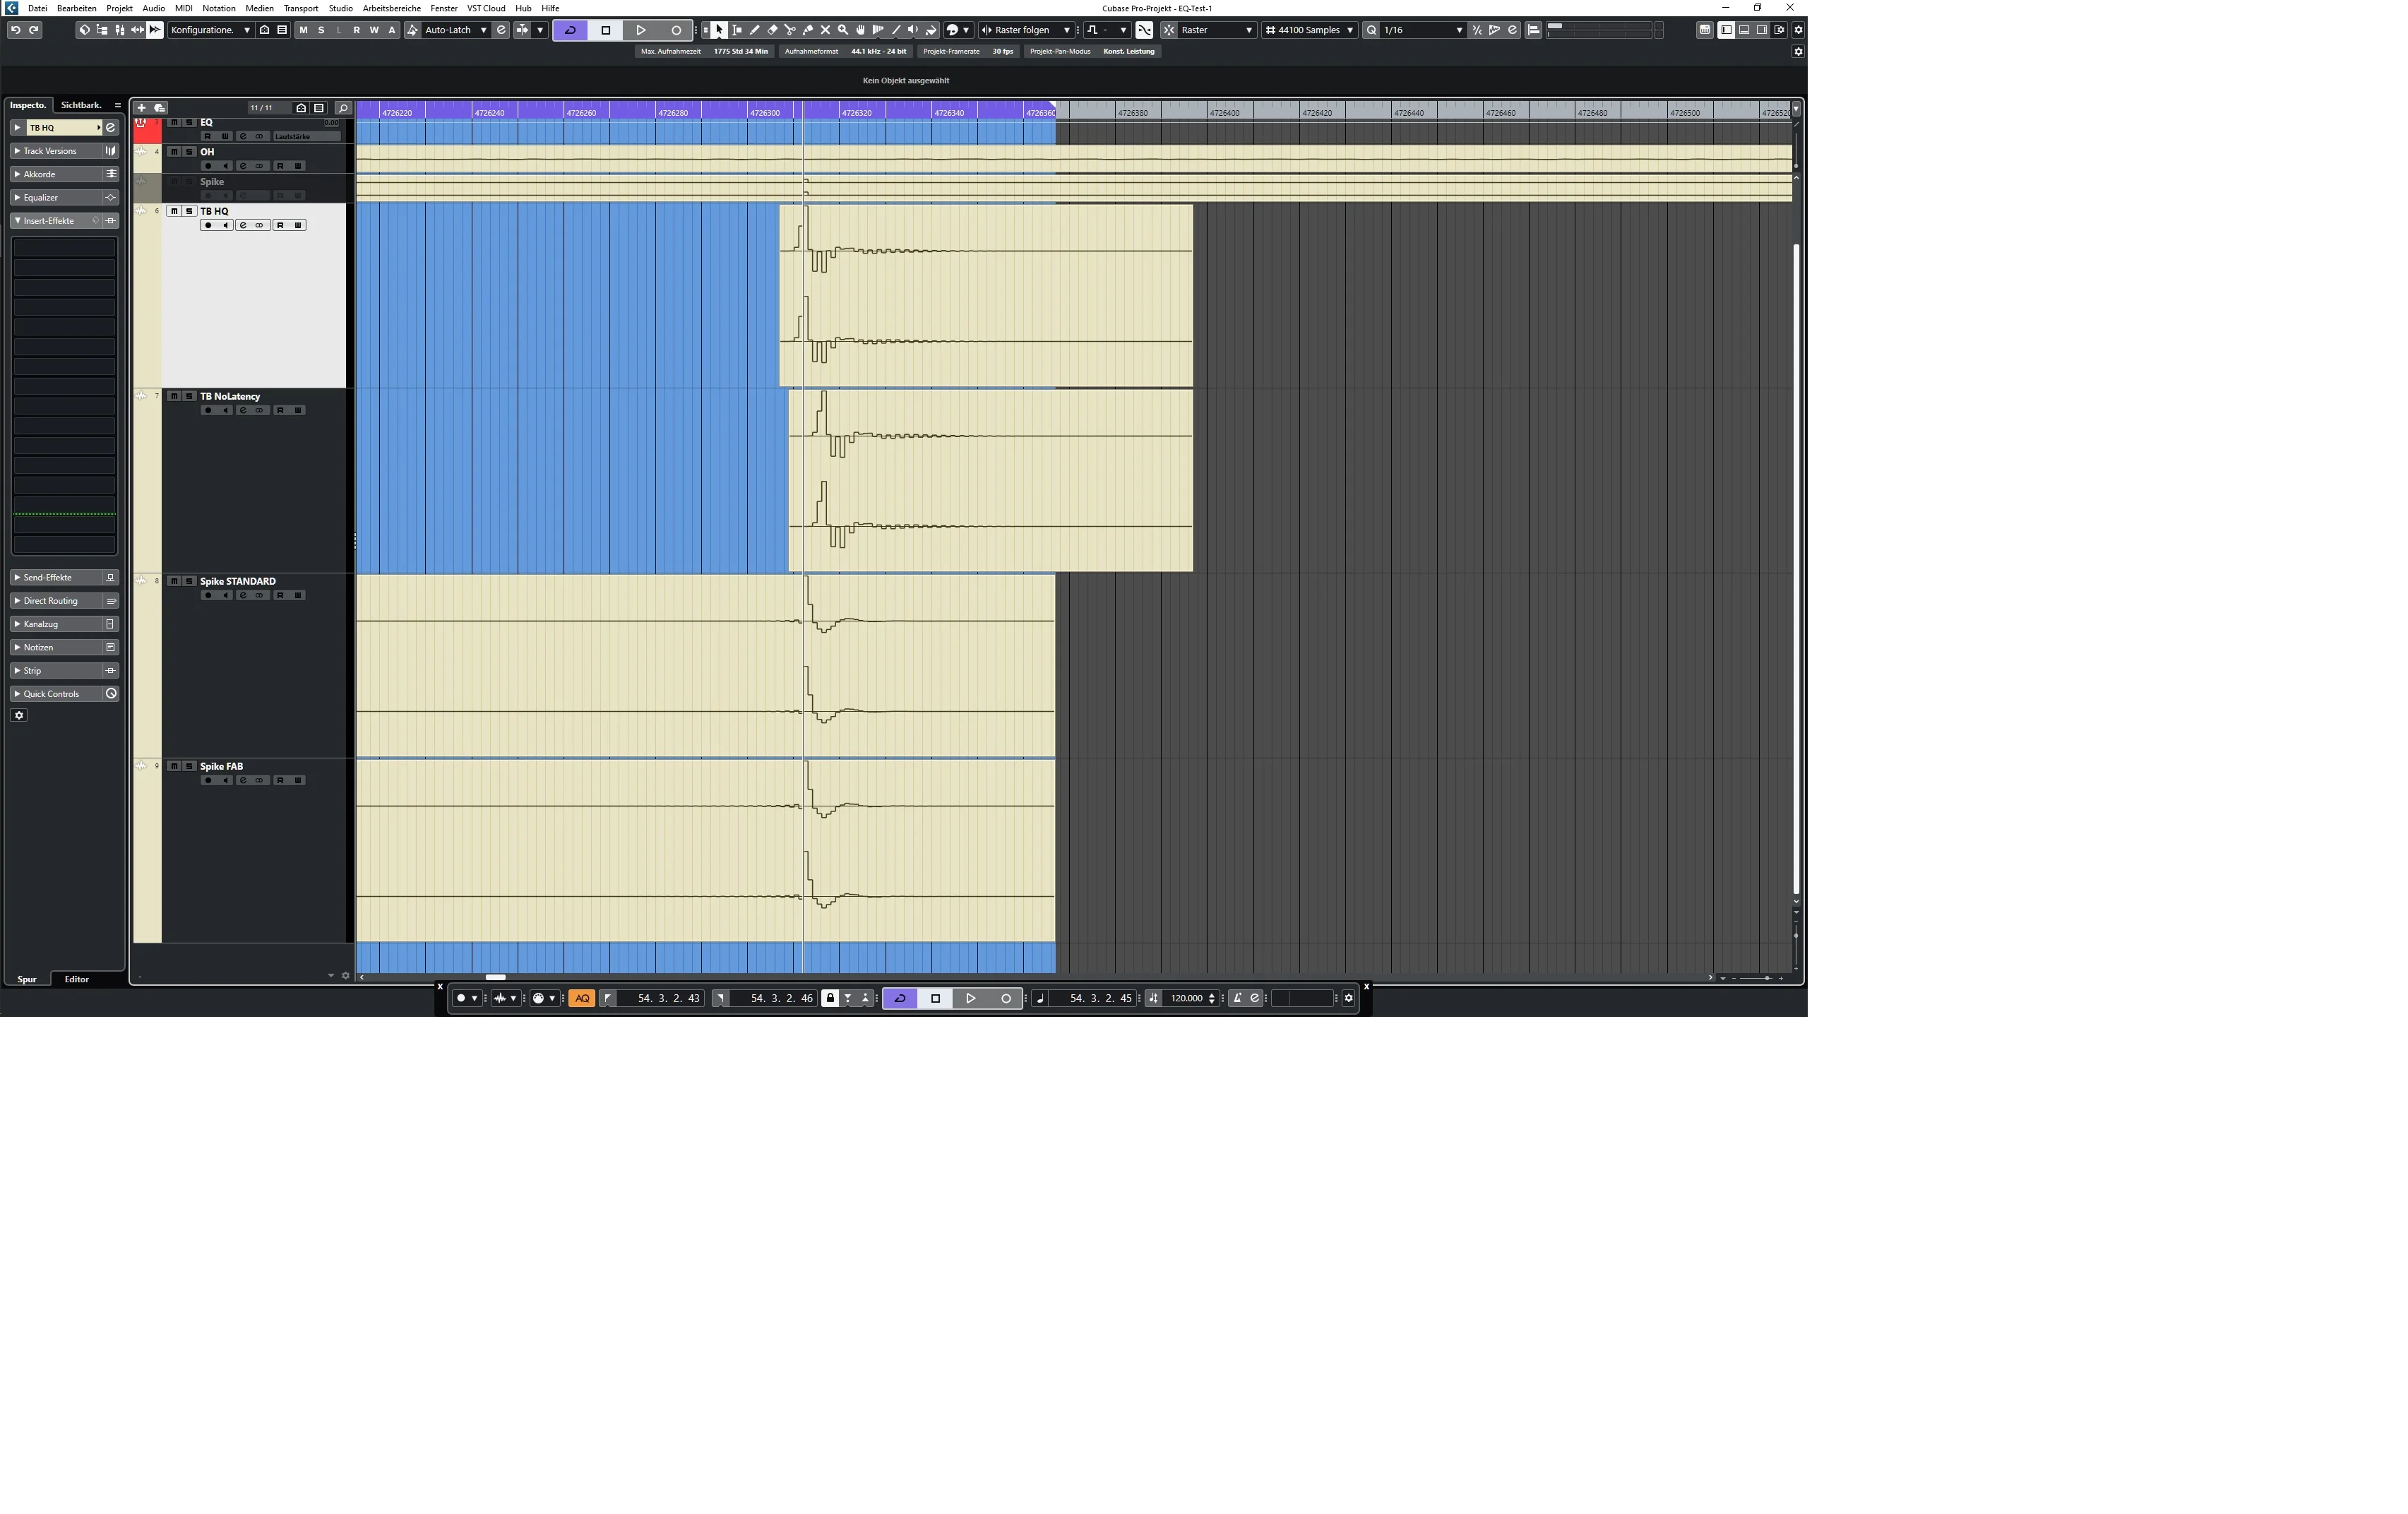
Task: Open the Auto-Latch automation mode dropdown
Action: pos(456,30)
